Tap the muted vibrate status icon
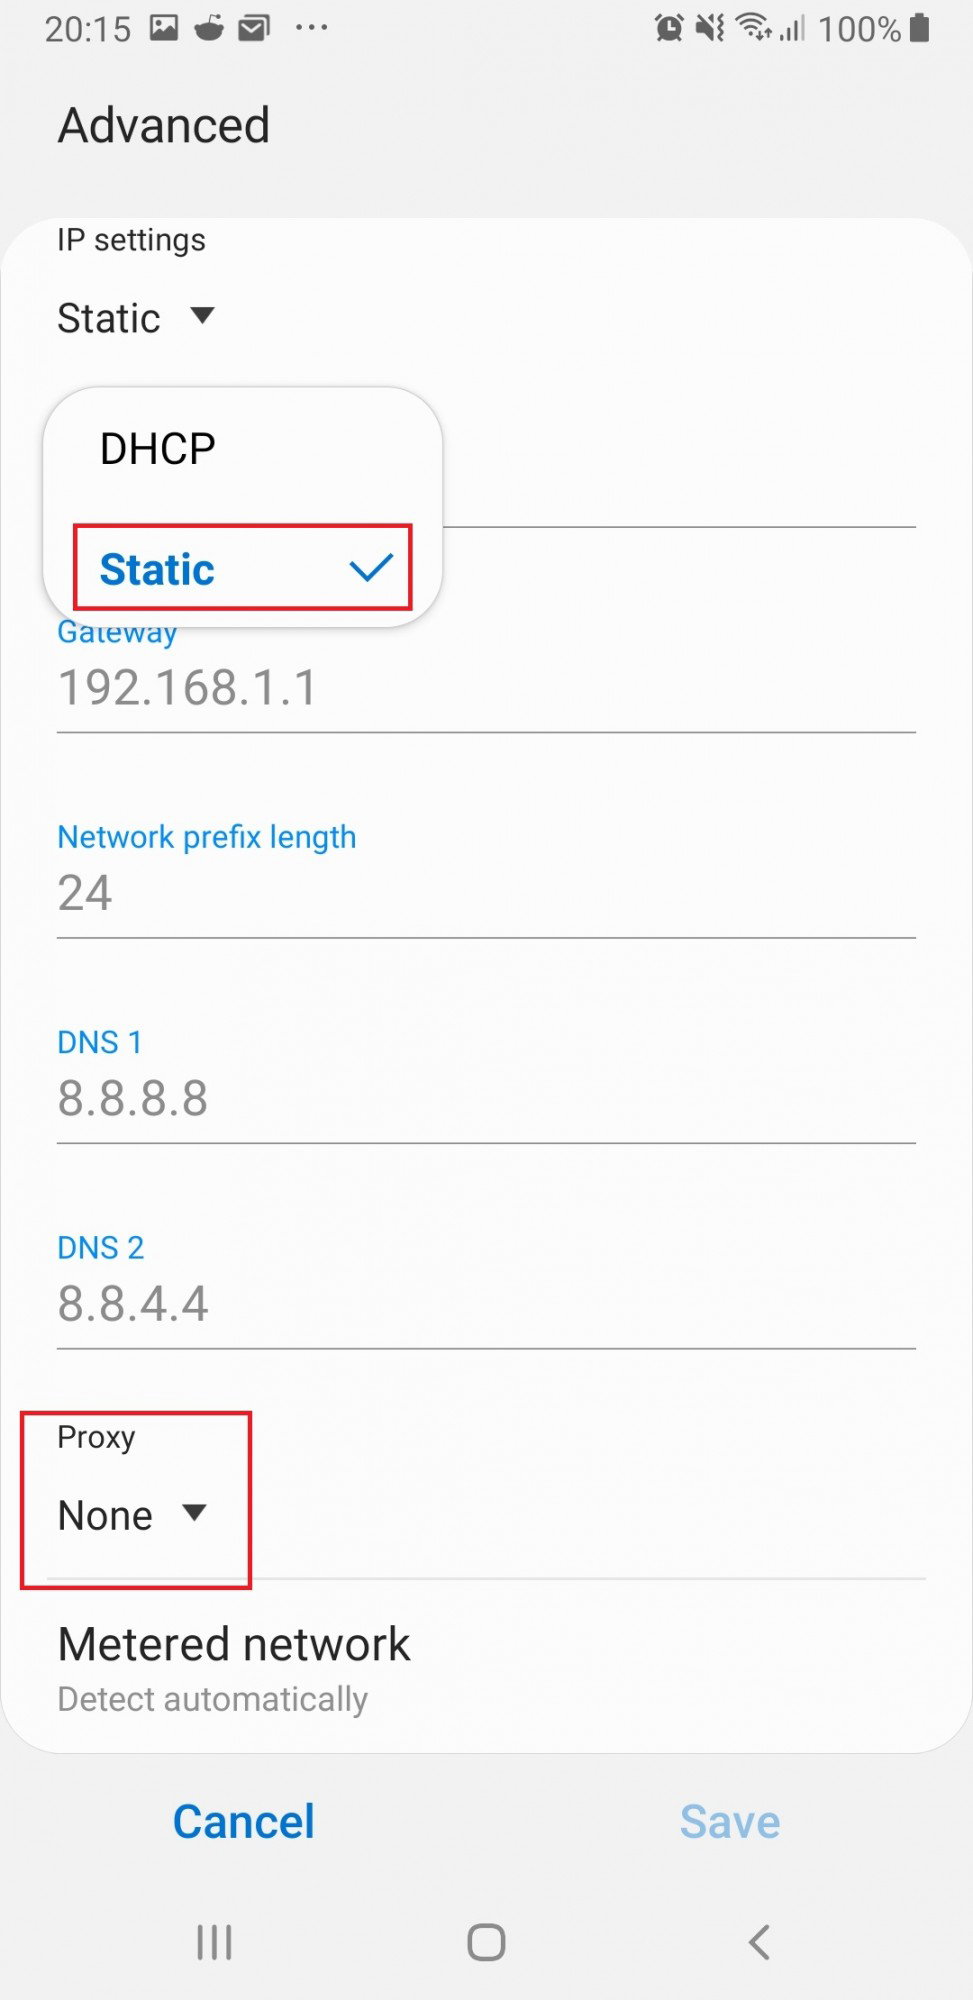 [x=710, y=28]
